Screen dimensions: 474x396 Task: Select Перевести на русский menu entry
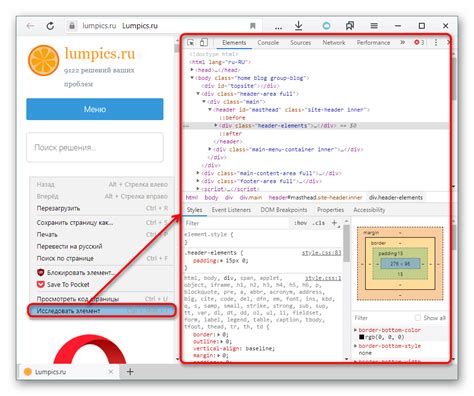102,246
